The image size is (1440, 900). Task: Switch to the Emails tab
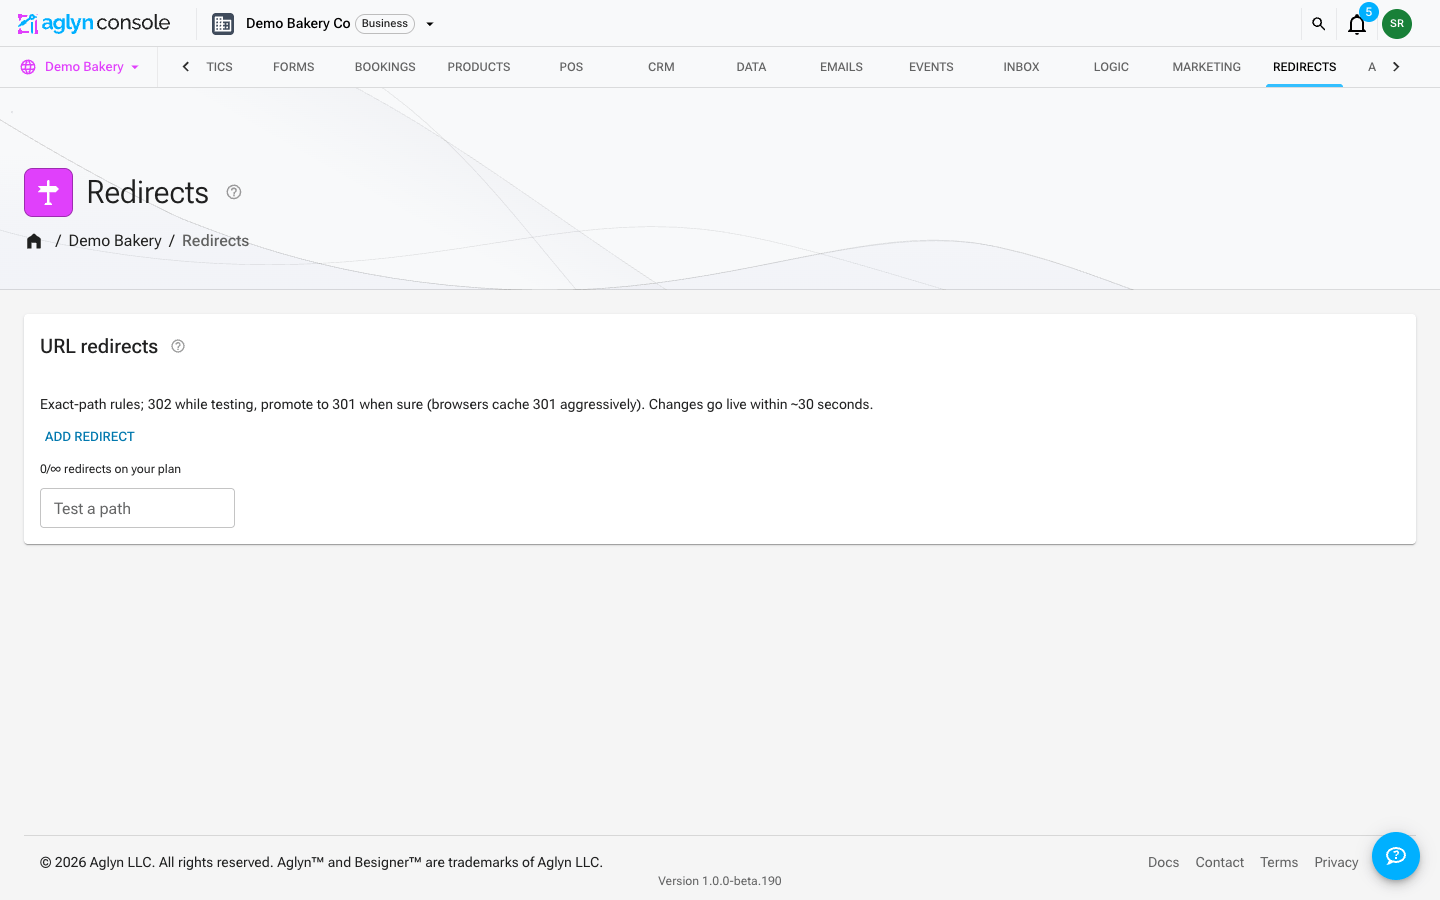(x=841, y=67)
